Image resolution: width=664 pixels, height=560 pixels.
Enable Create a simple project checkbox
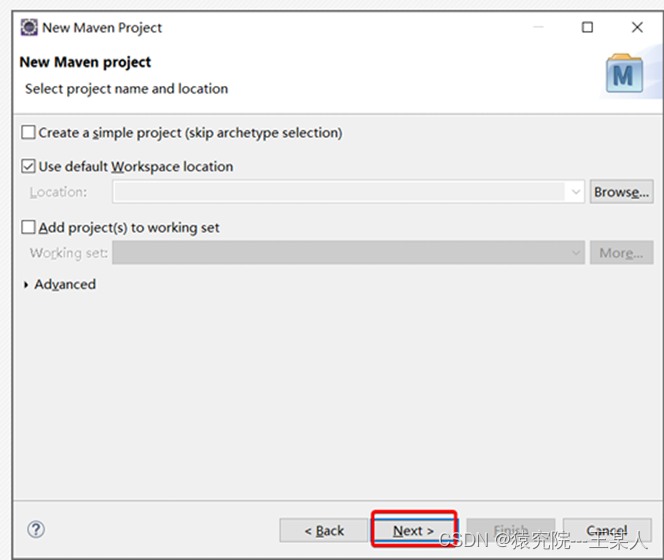(x=28, y=132)
